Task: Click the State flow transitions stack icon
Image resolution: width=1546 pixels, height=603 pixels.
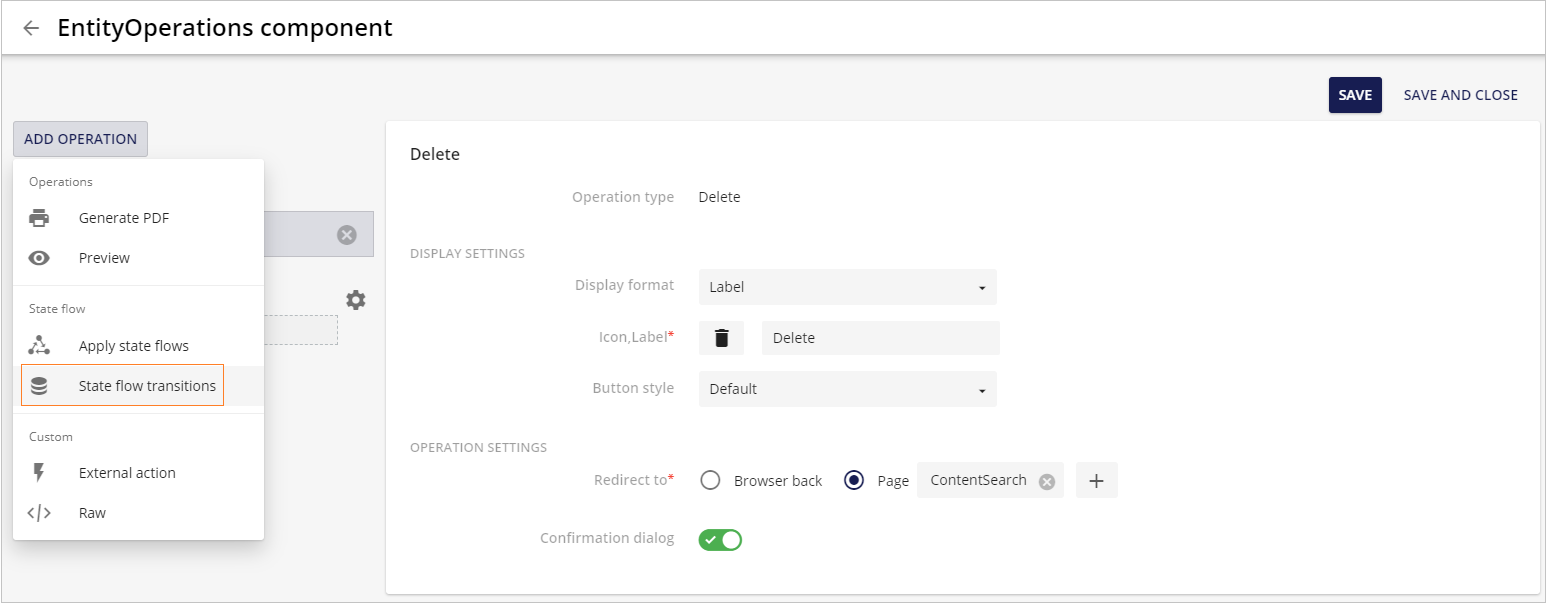Action: [x=40, y=385]
